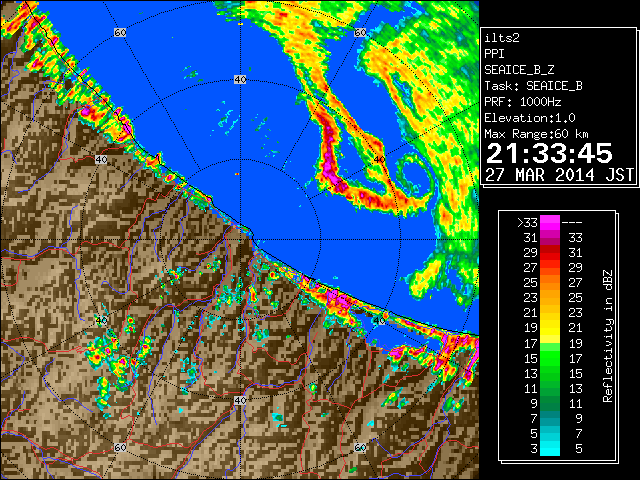Click the orange 25 dBZ legend swatch
Viewport: 640px width, 480px height.
click(549, 283)
